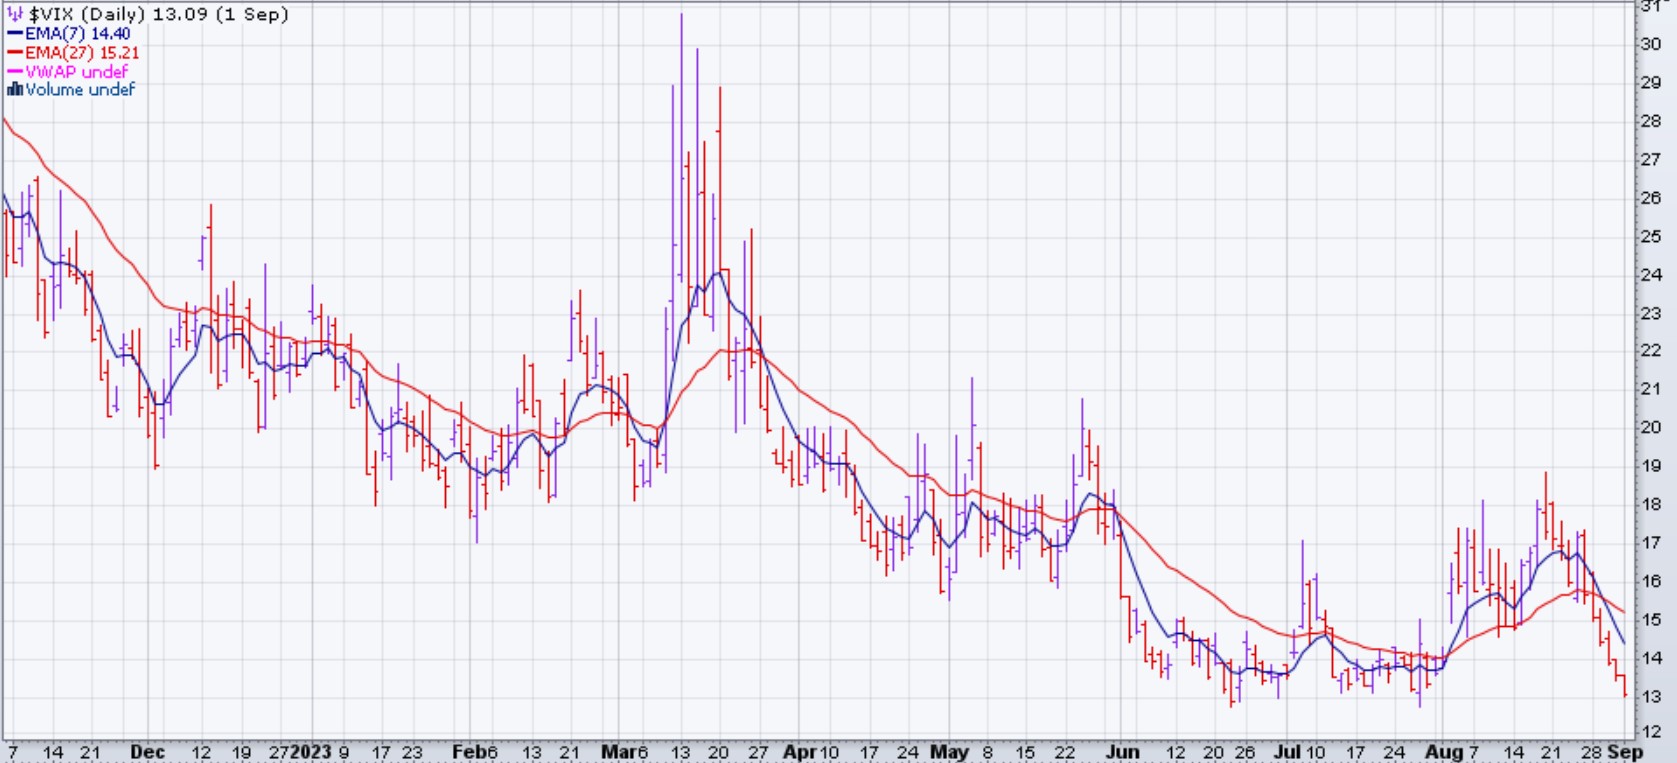Select the Aug month label on the axis
The image size is (1677, 763).
(x=1443, y=752)
